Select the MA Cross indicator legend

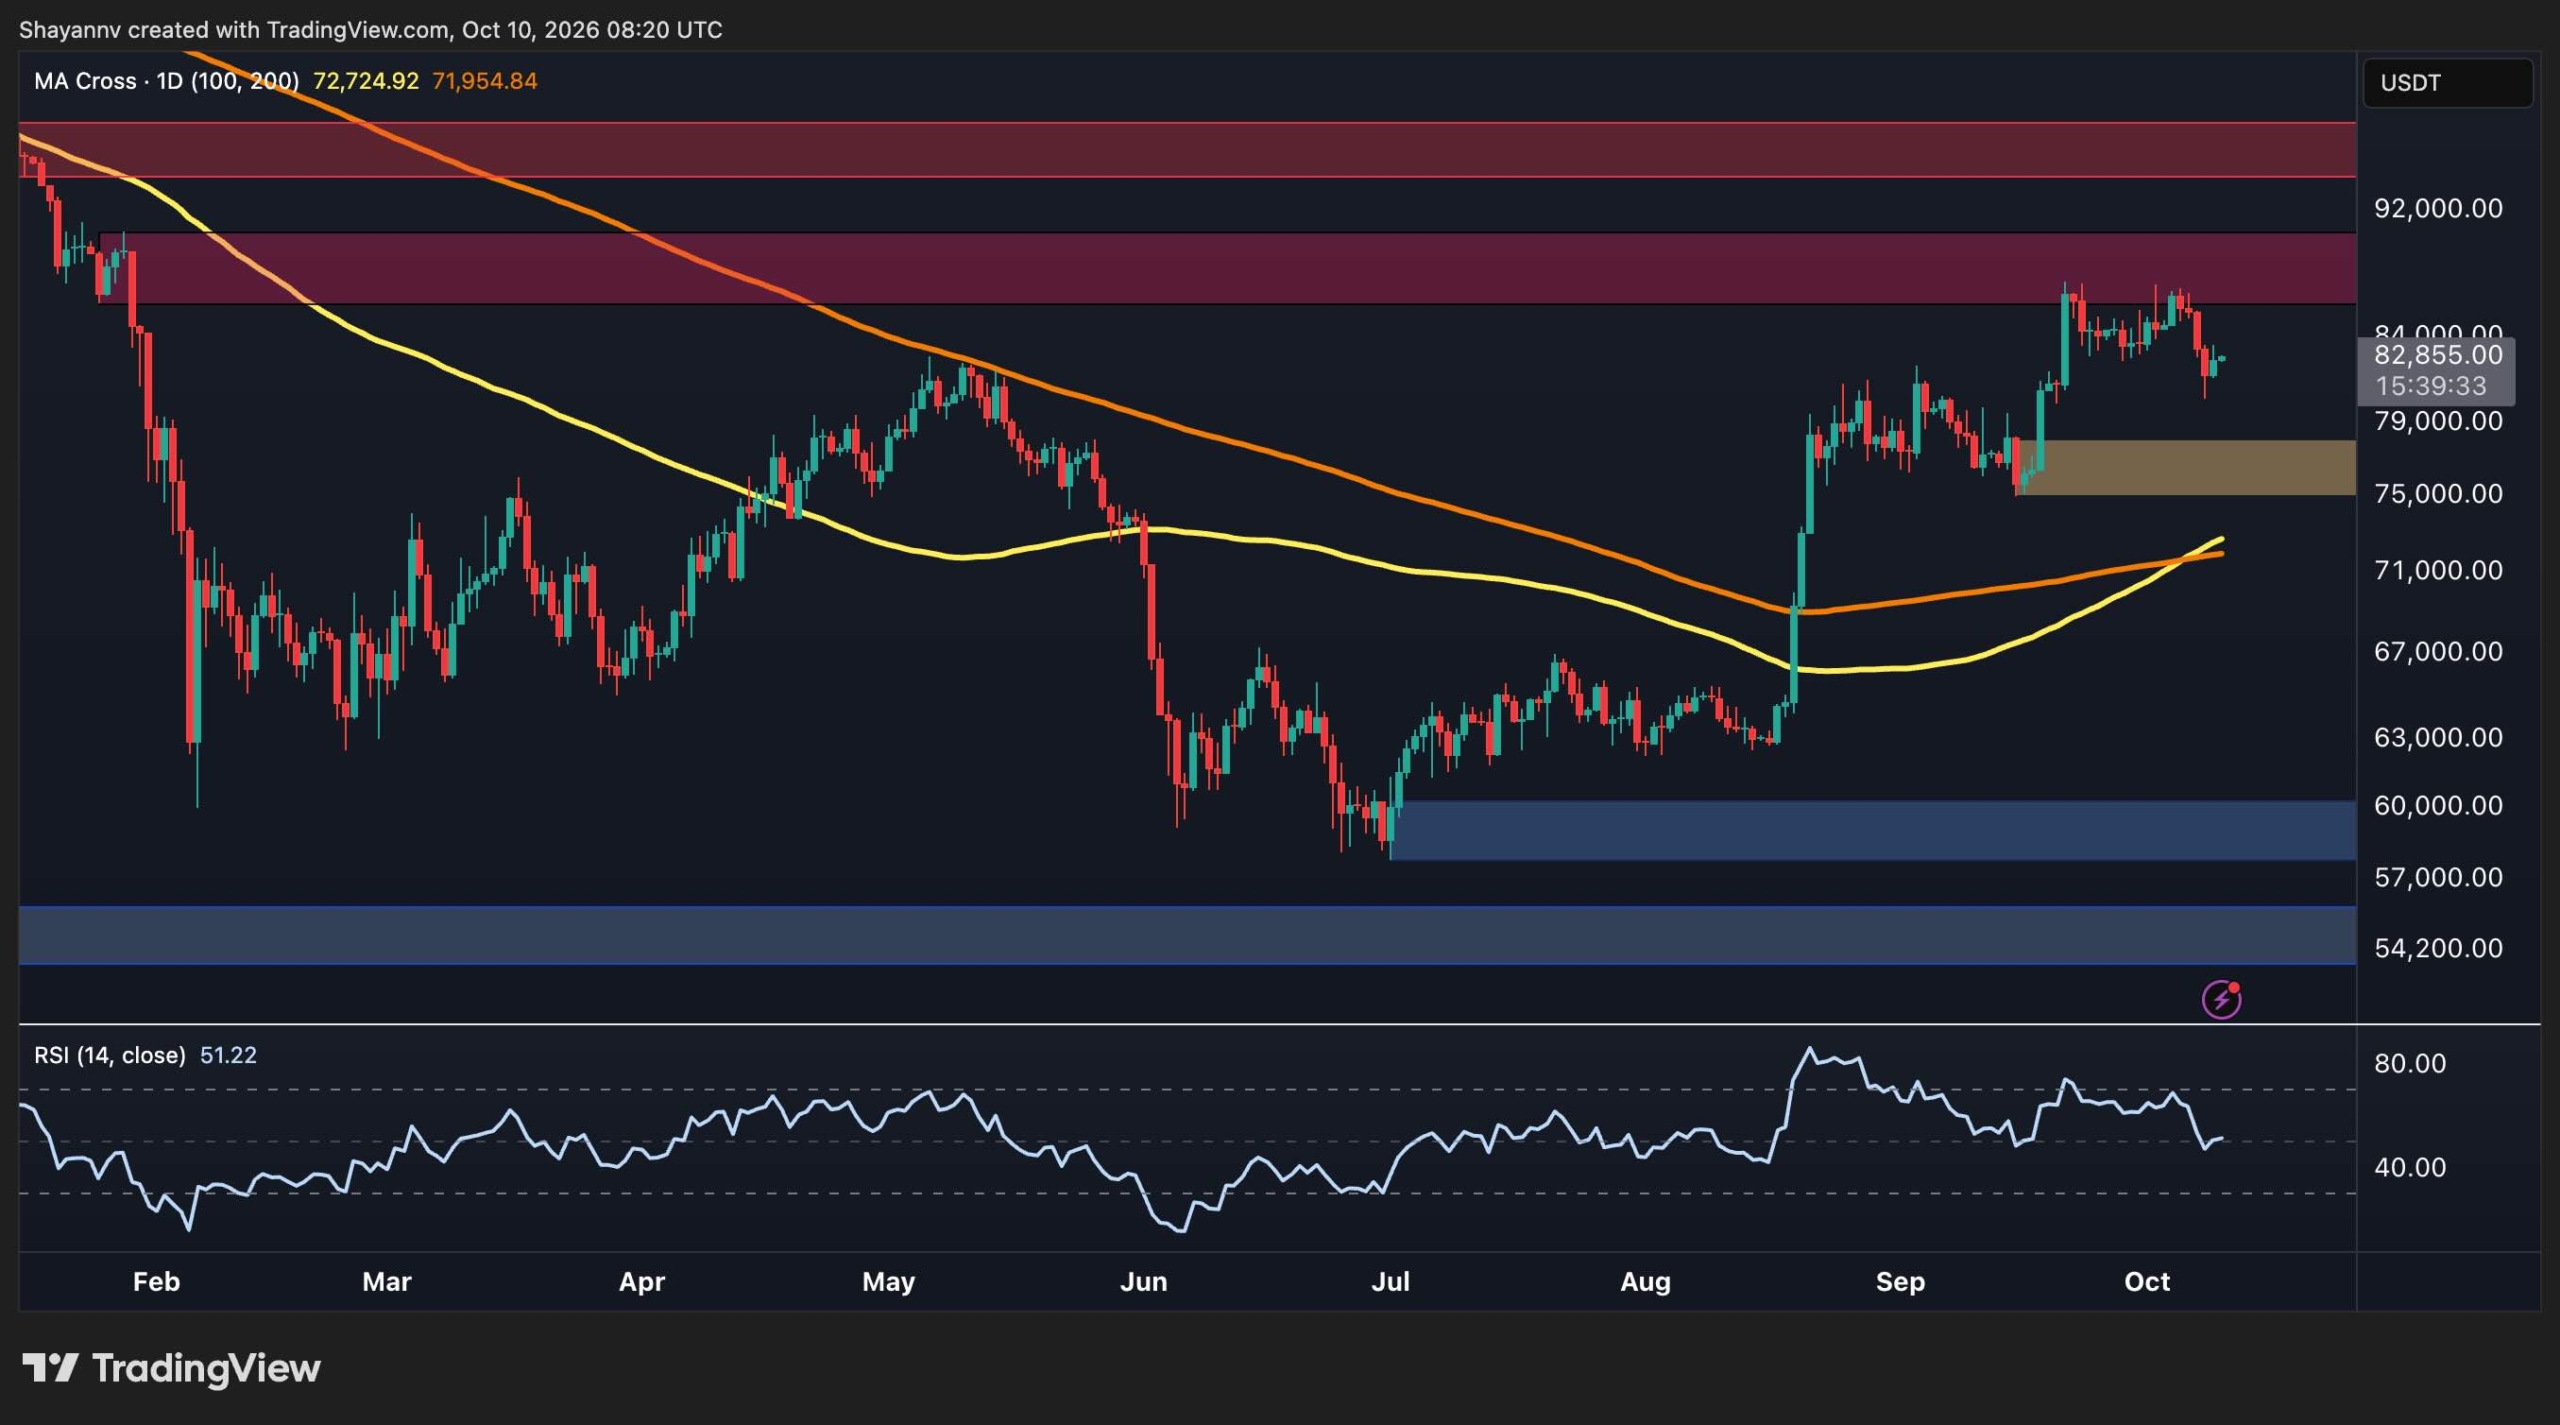click(x=166, y=81)
